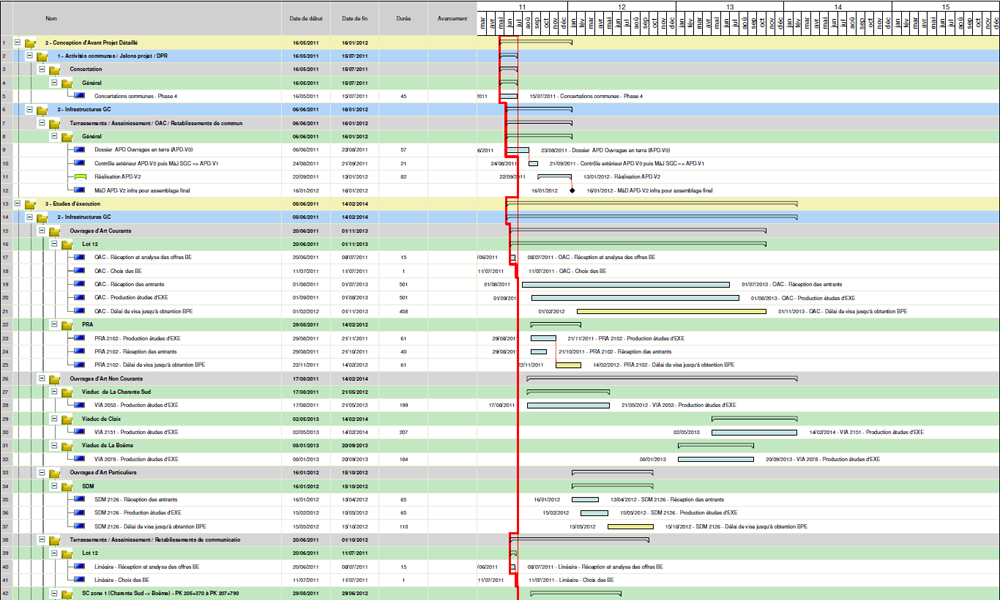Click the task icon for Contrôle extérieur APD-V0
Screen dimensions: 1000x600
pos(80,163)
